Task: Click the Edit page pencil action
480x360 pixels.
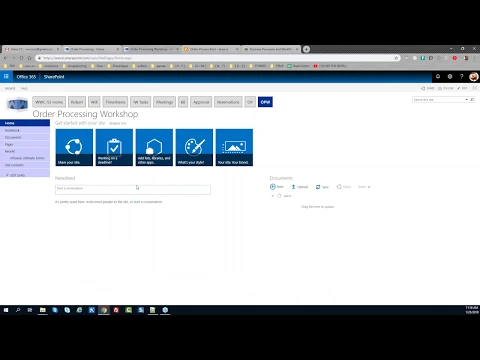Action: [x=462, y=88]
